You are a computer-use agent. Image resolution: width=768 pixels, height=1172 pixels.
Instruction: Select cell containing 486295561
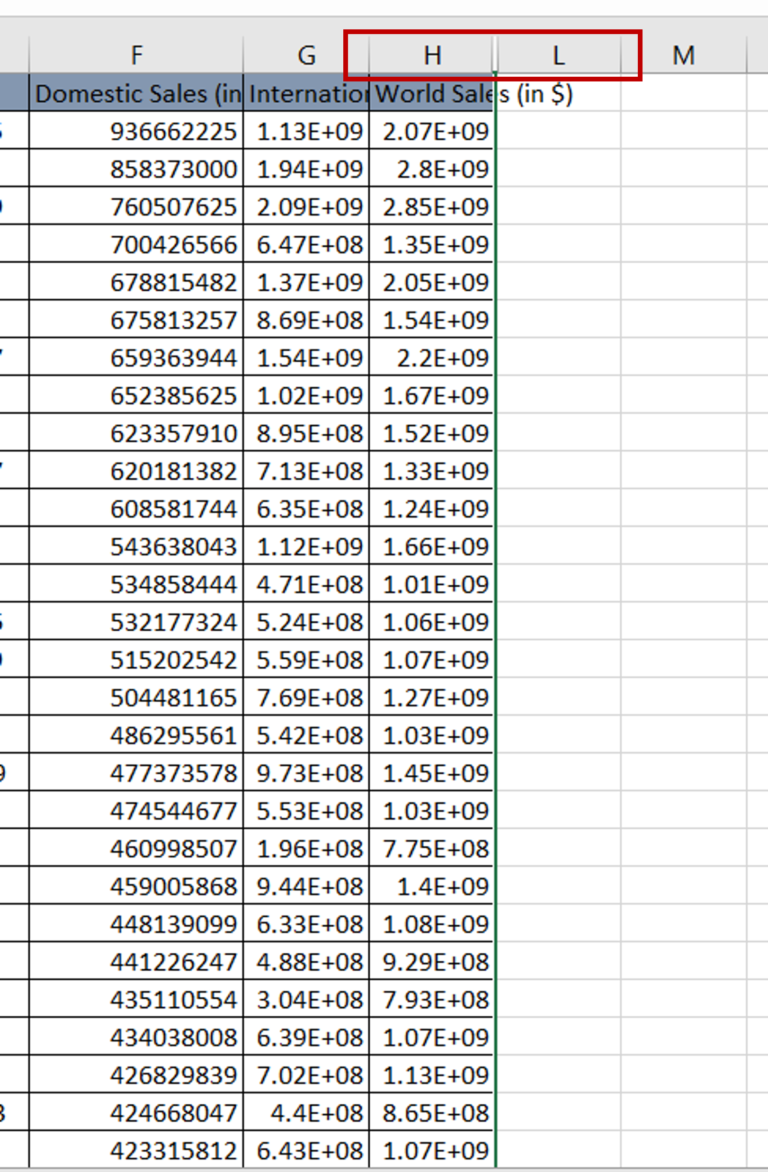[136, 735]
